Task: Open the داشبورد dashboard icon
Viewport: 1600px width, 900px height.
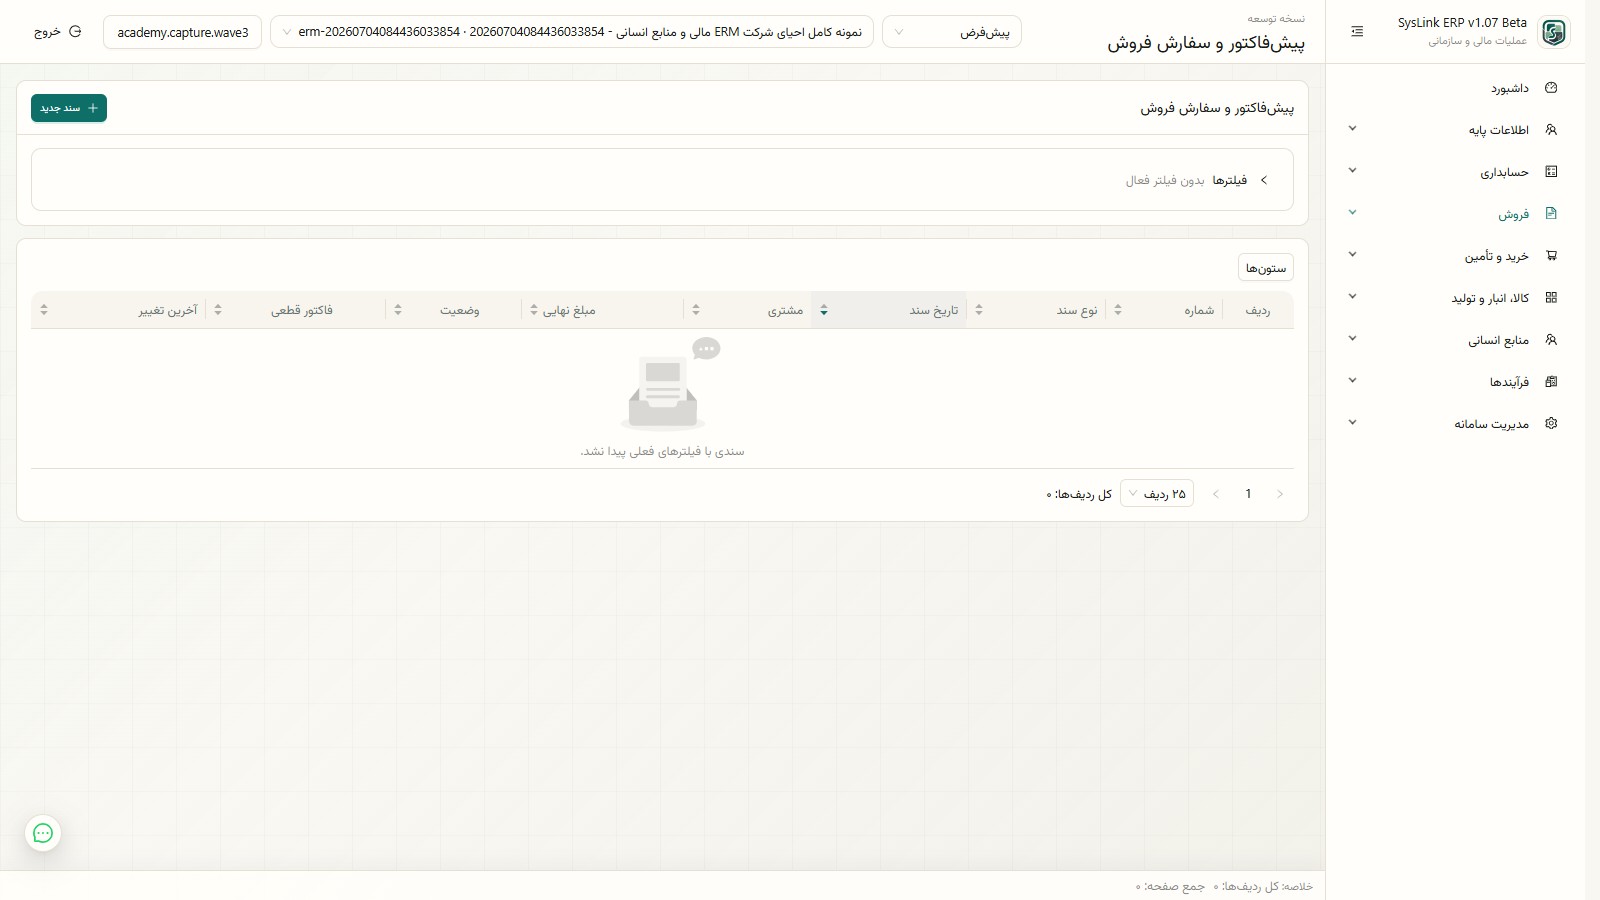Action: pos(1551,88)
